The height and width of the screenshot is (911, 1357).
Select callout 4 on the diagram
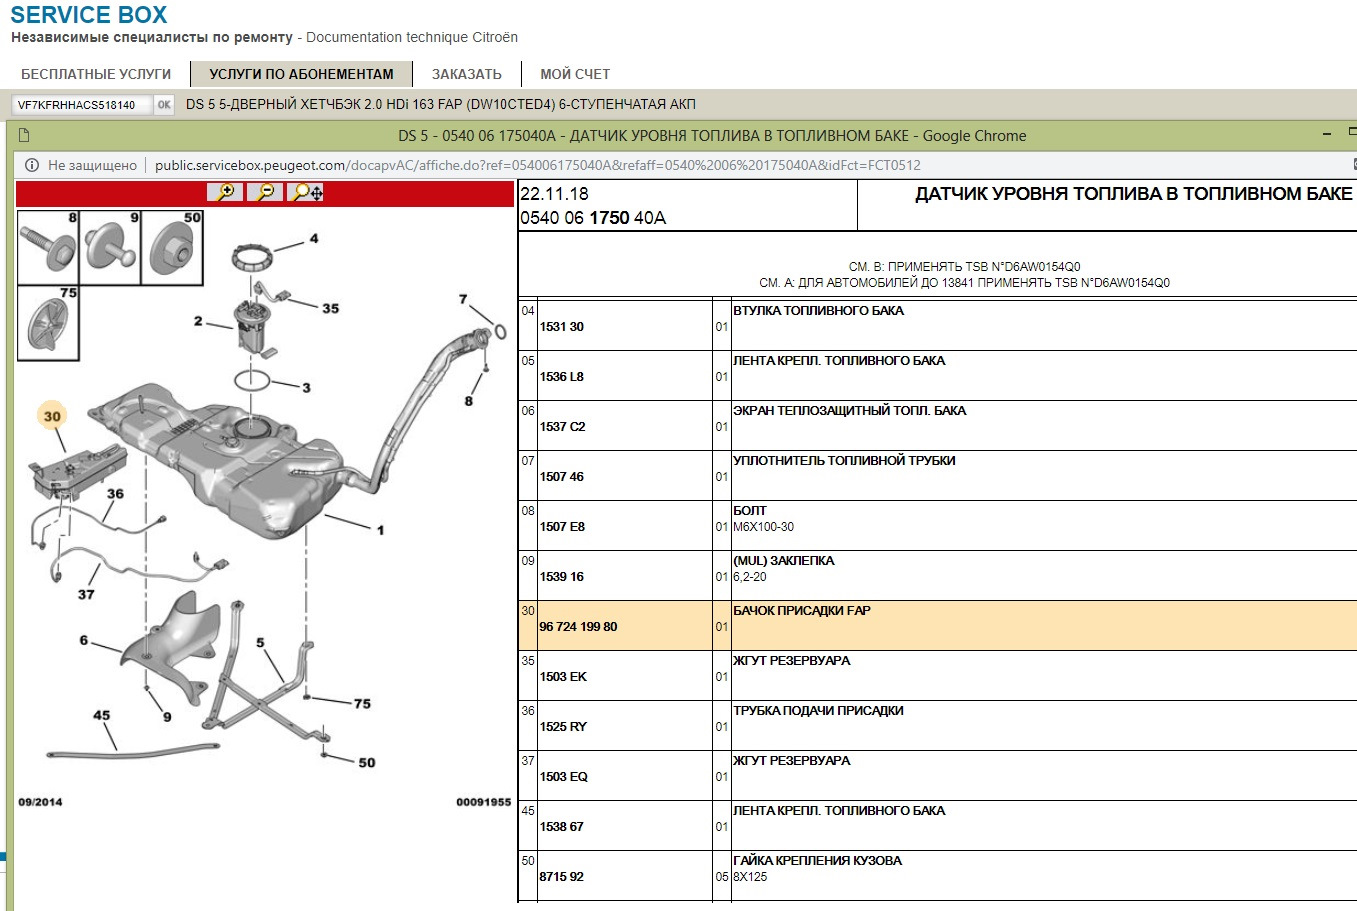pyautogui.click(x=314, y=239)
